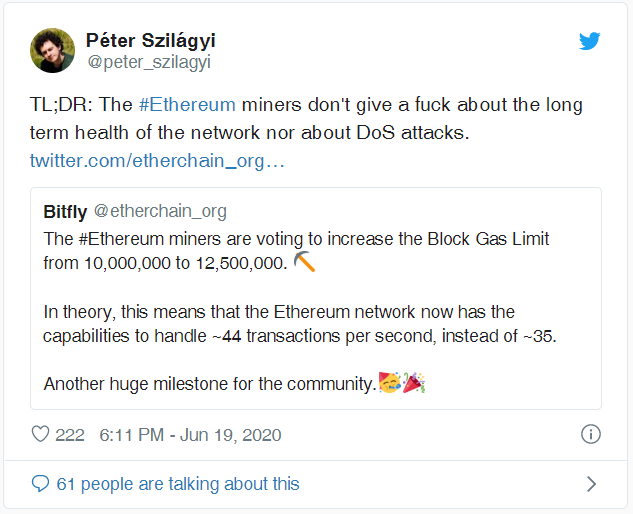The image size is (633, 514).
Task: Click the quoted paragraph starting "In theory"
Action: pyautogui.click(x=279, y=324)
